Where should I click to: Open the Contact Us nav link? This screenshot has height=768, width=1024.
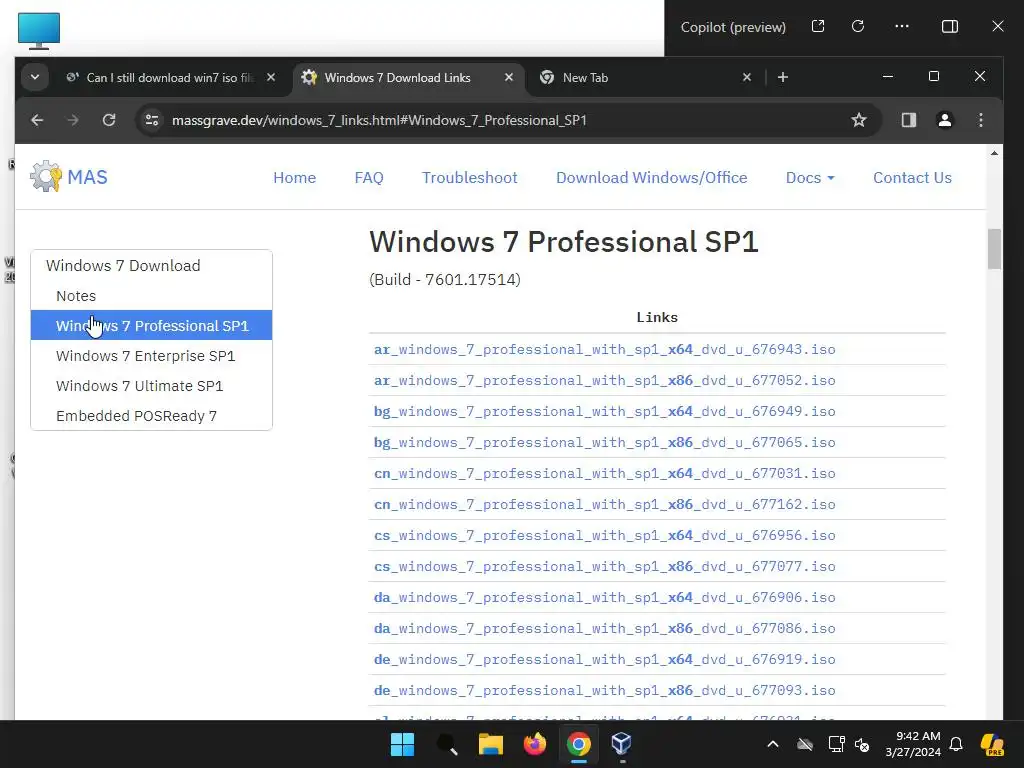coord(912,178)
